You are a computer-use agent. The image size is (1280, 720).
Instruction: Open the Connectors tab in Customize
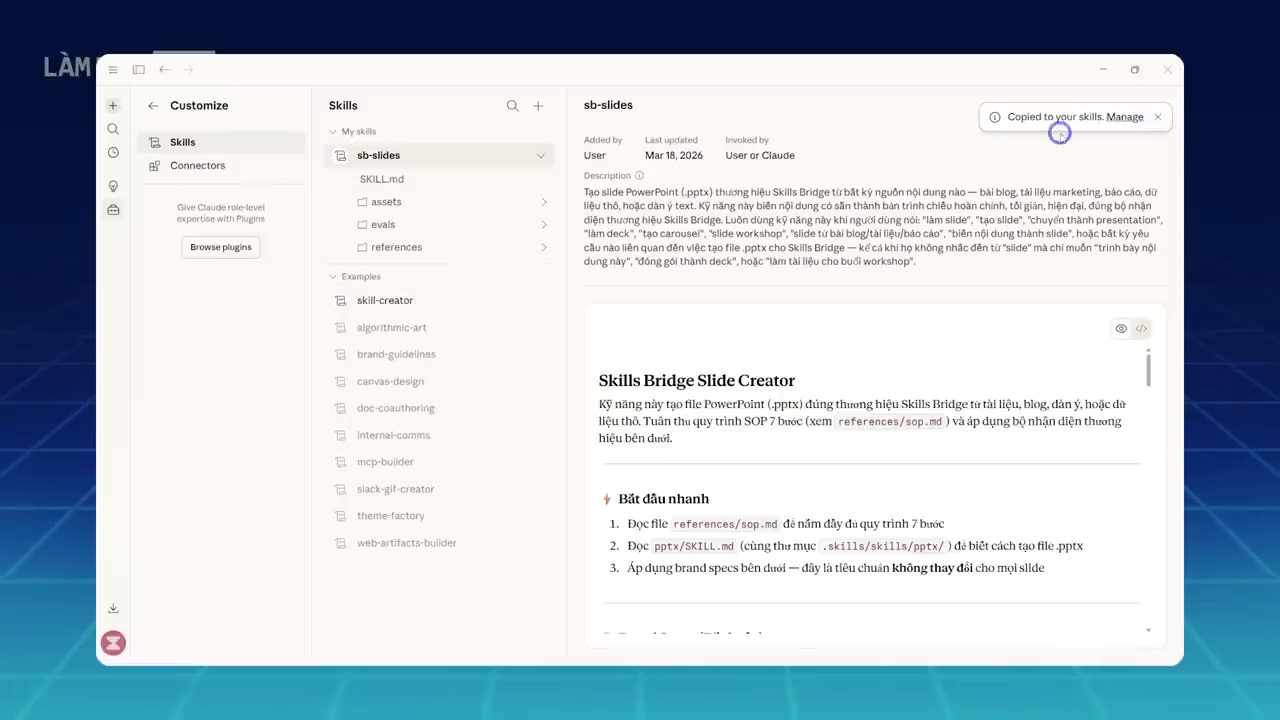(222, 165)
